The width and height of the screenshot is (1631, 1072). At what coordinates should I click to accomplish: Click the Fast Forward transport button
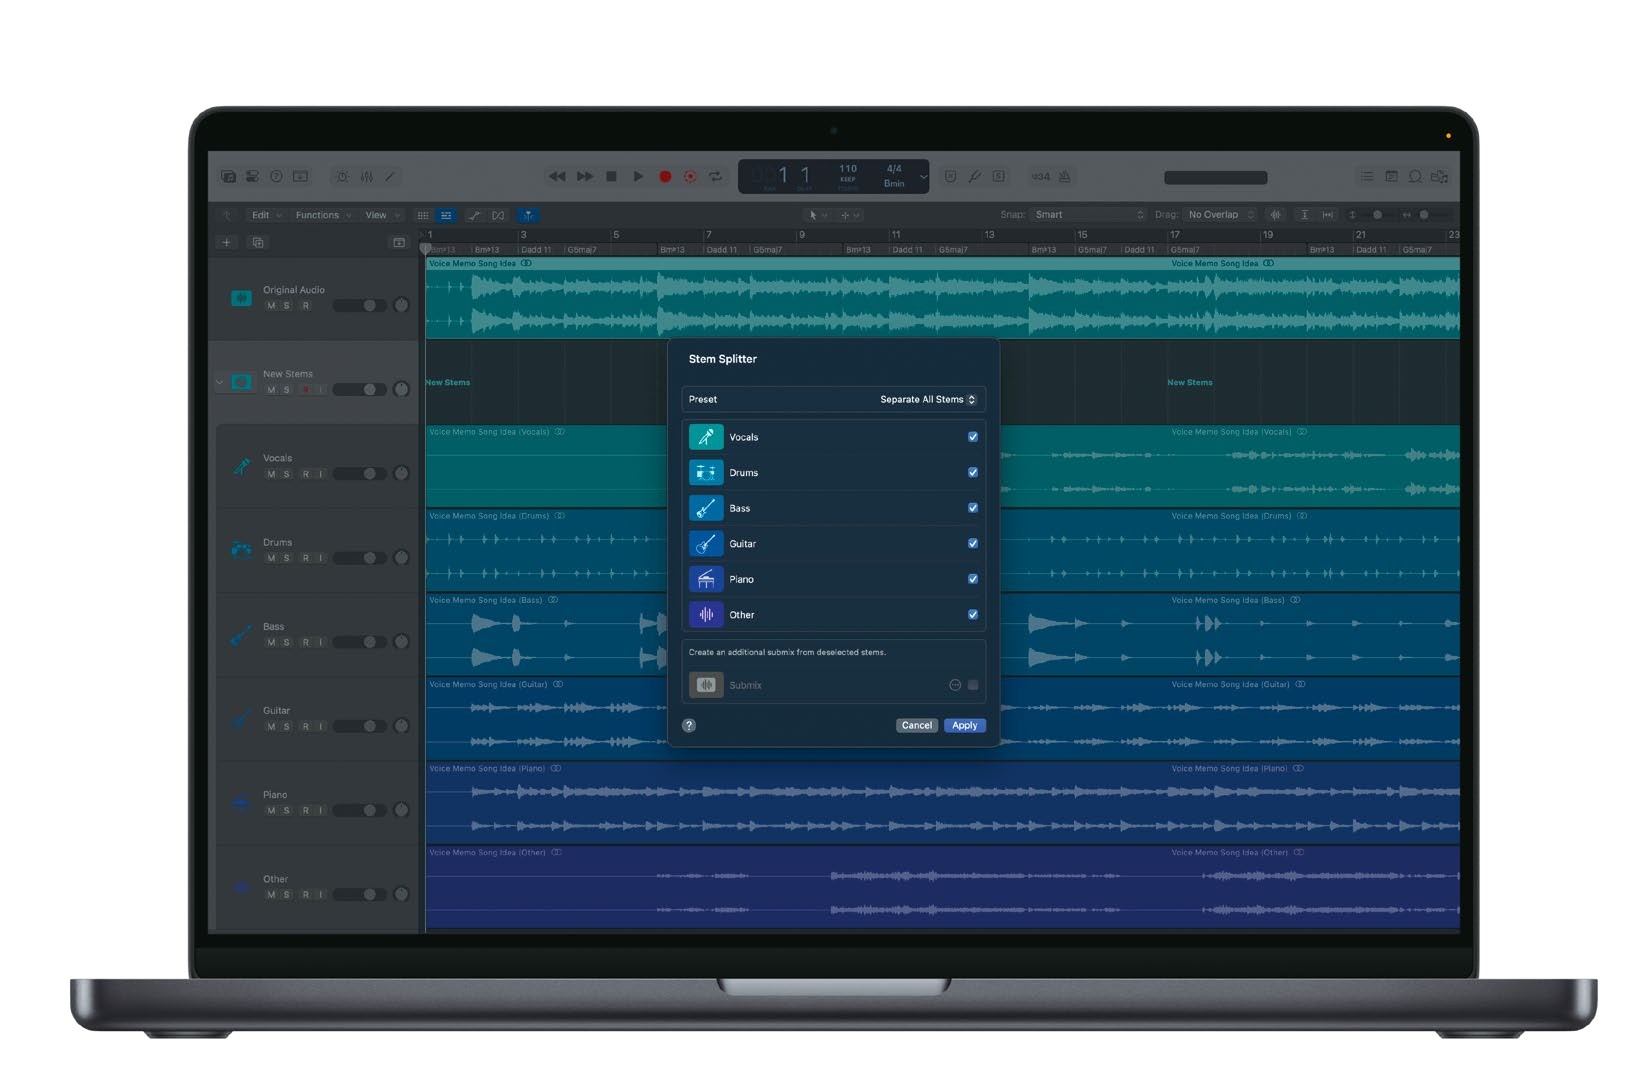[585, 176]
